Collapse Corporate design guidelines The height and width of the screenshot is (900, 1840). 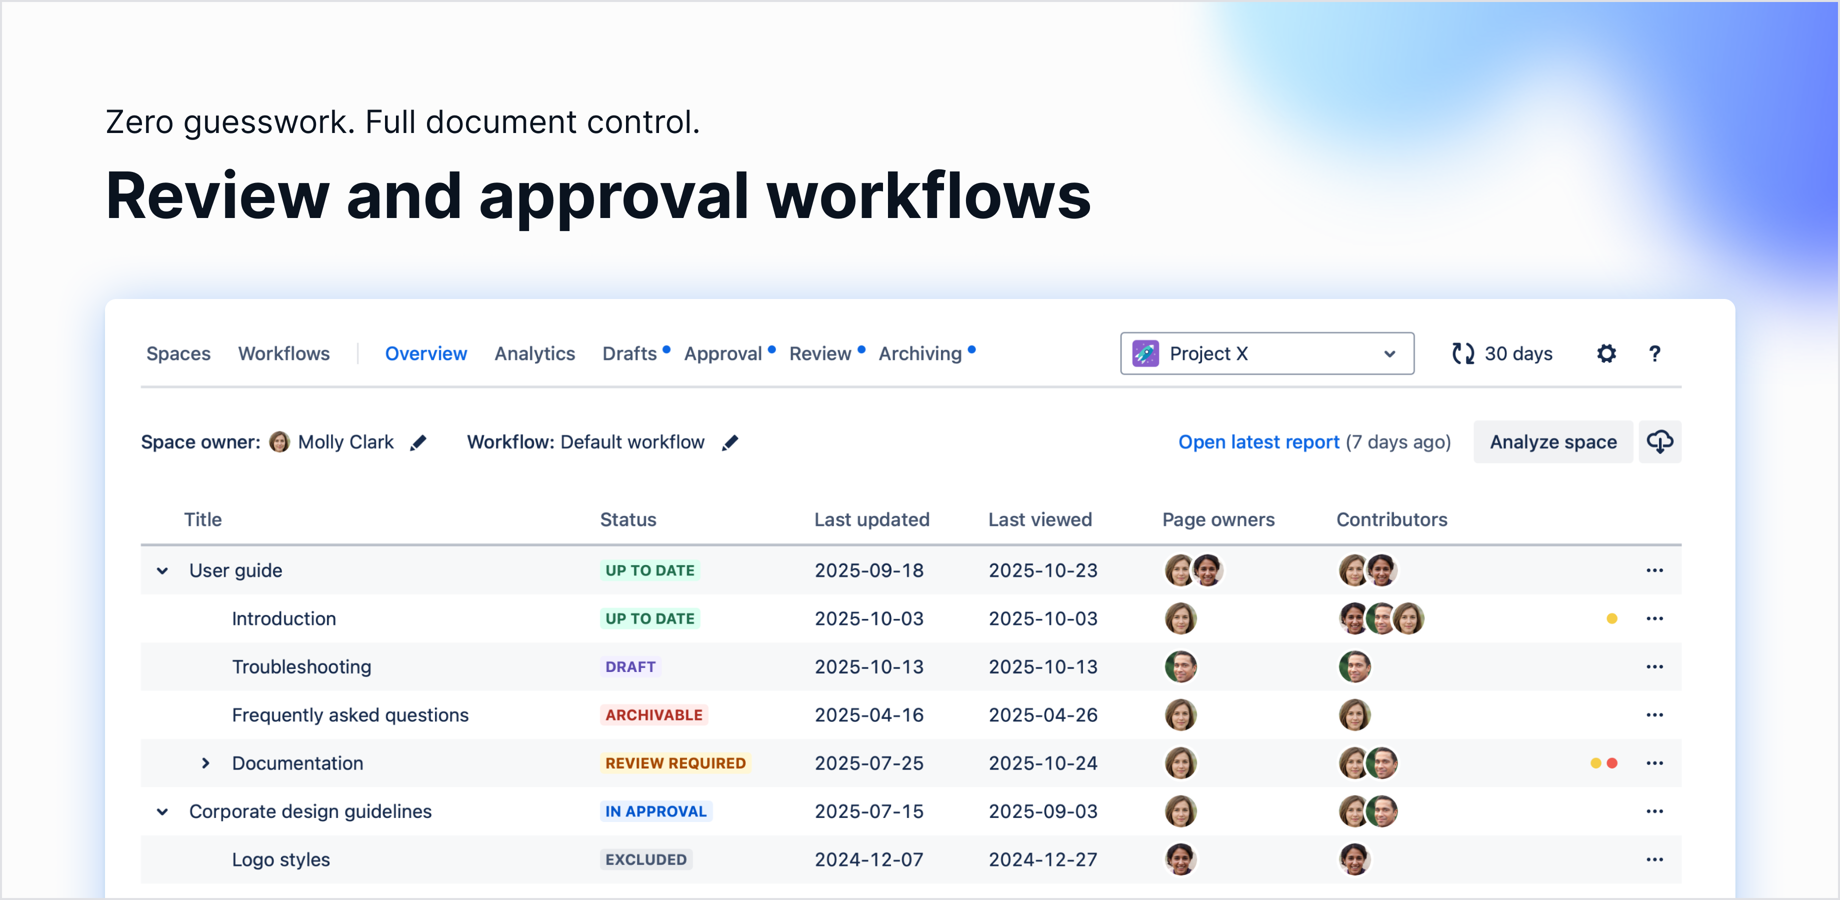[x=162, y=811]
